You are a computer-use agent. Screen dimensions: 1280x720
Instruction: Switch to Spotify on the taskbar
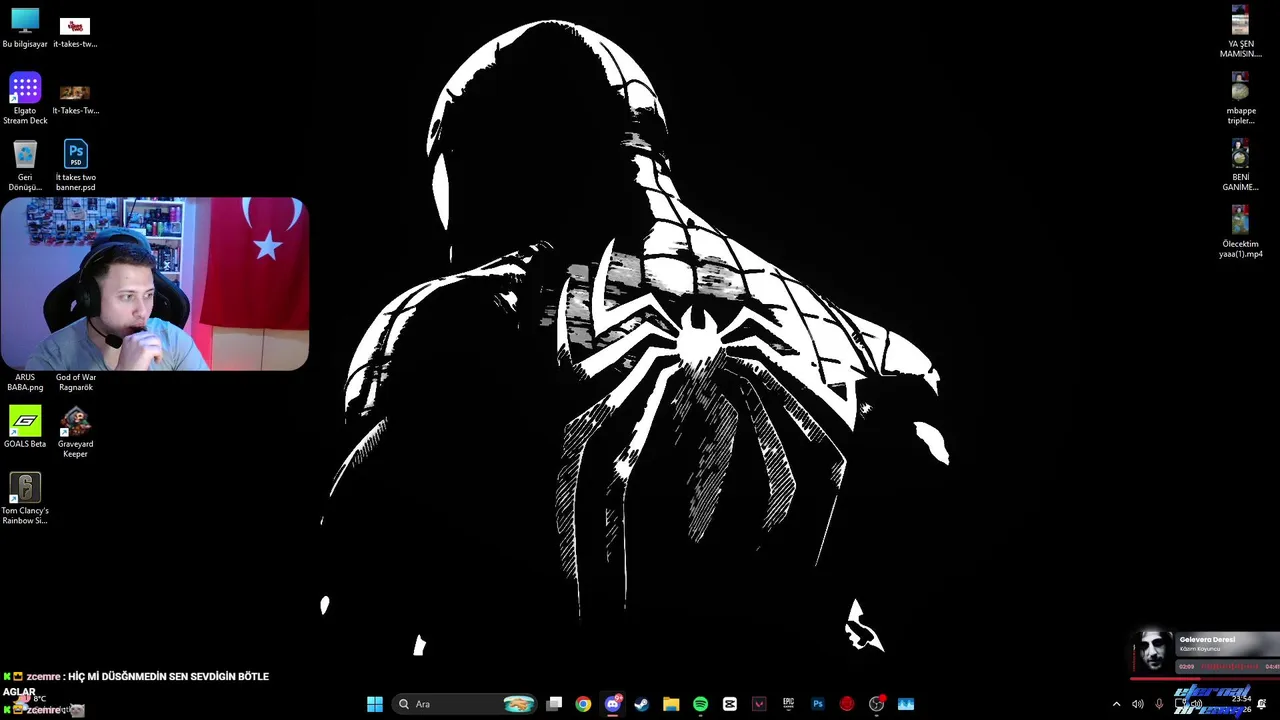(x=700, y=704)
